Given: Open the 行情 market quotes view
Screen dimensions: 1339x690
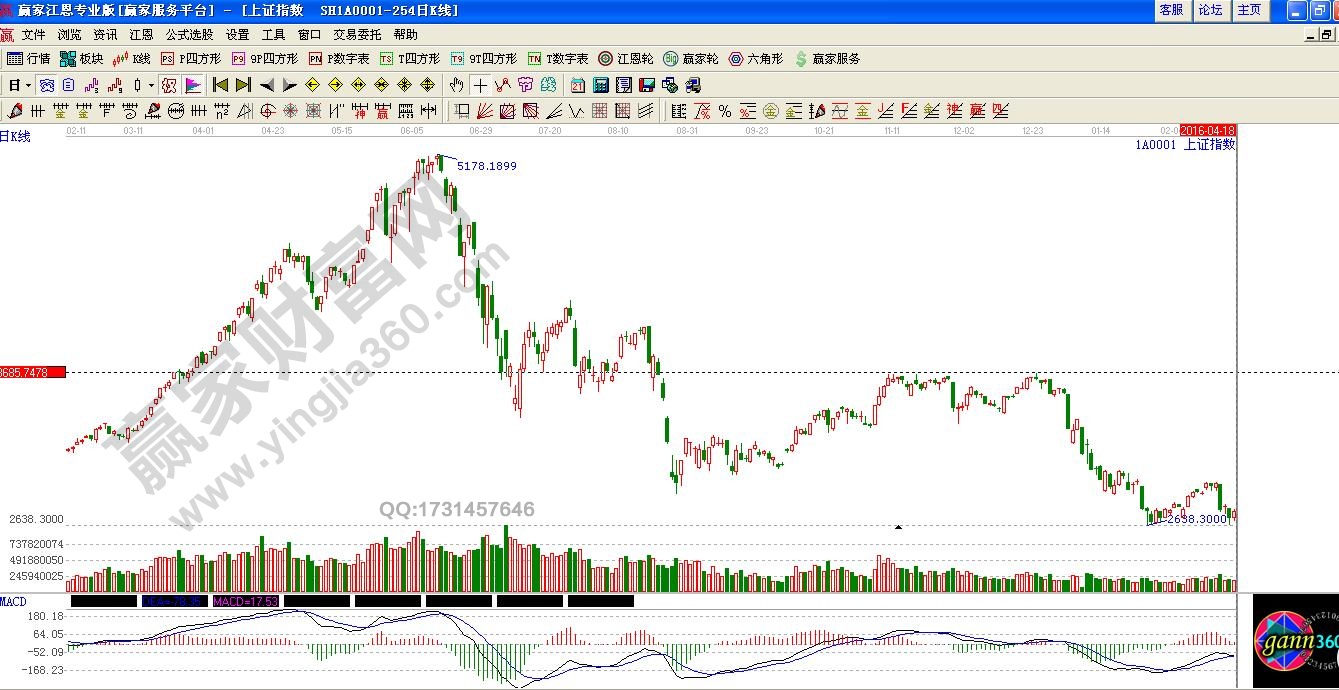Looking at the screenshot, I should click(x=28, y=59).
